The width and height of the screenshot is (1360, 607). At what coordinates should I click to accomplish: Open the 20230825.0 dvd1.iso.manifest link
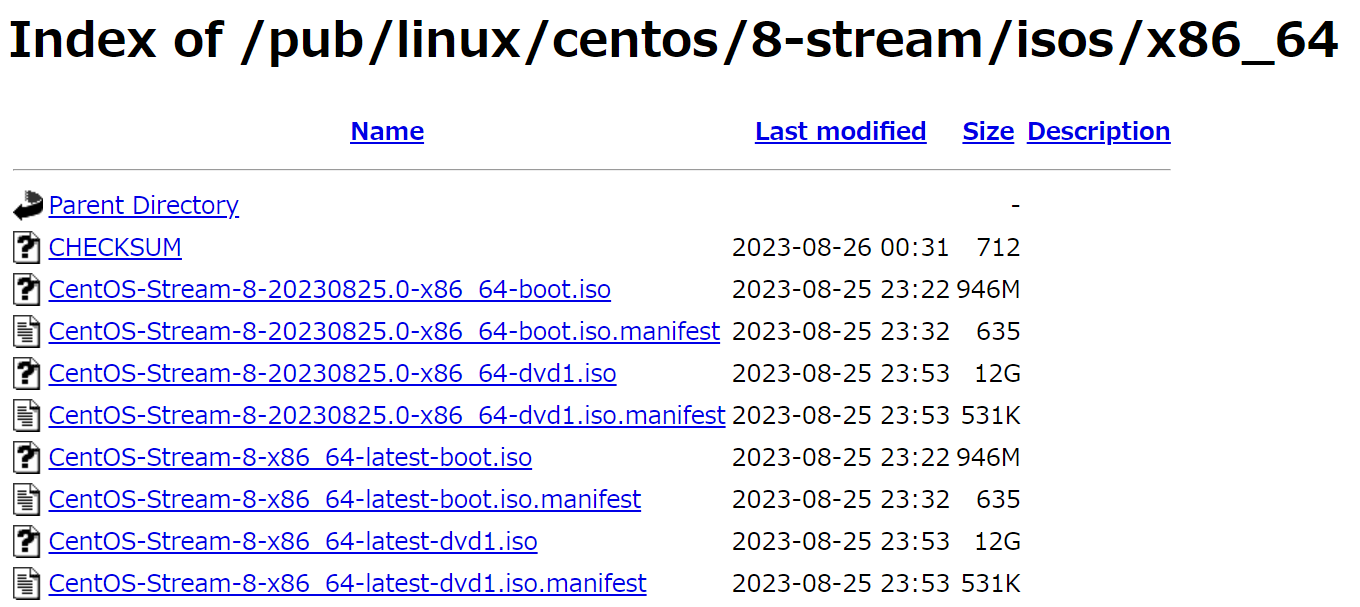point(386,415)
